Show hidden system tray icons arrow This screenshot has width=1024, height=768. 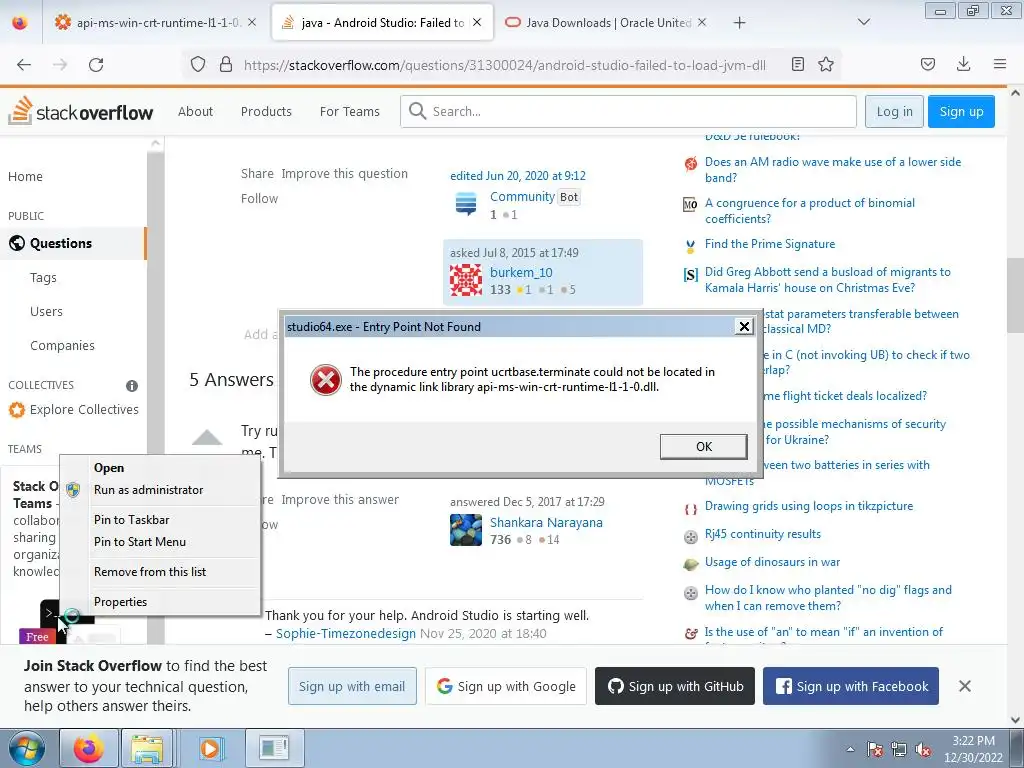850,749
